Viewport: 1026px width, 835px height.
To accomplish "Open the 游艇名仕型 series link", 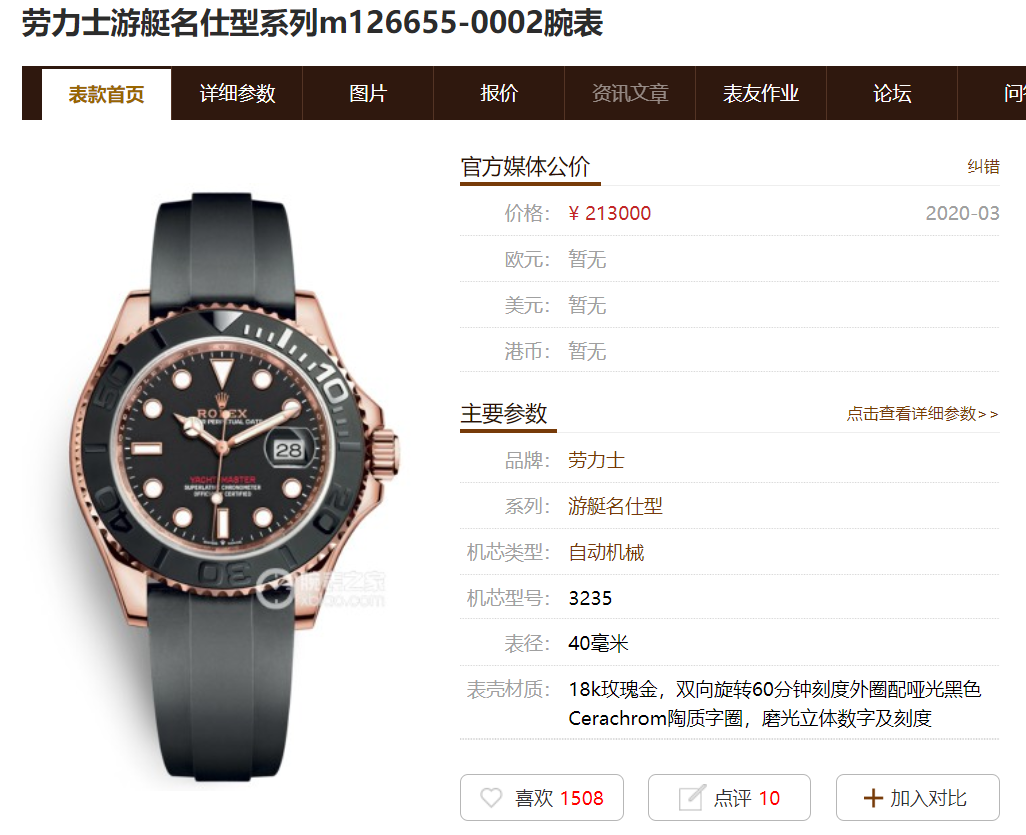I will (x=615, y=506).
